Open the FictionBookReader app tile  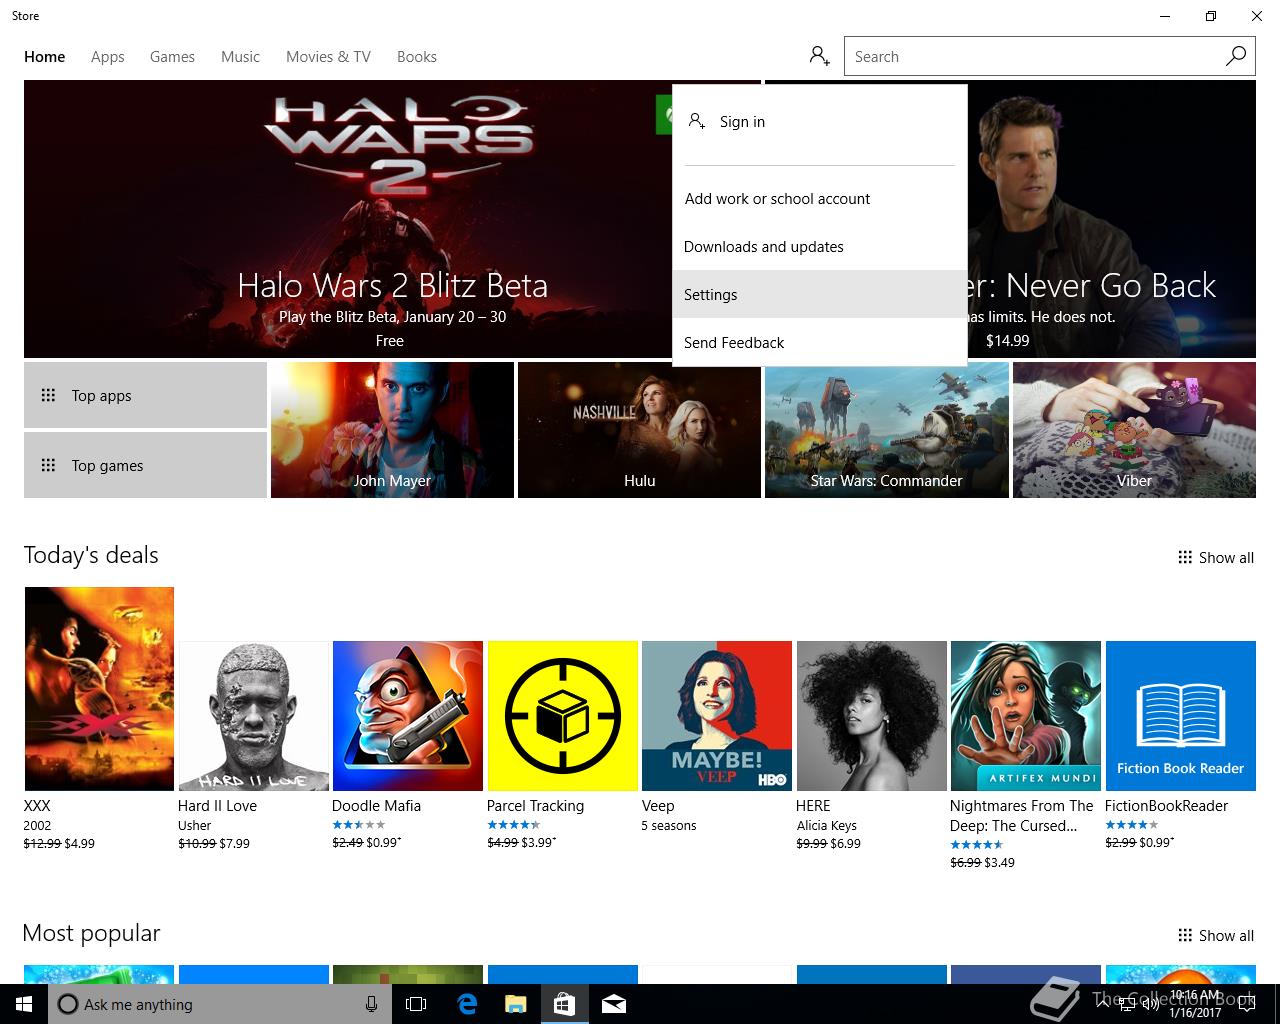pos(1180,716)
